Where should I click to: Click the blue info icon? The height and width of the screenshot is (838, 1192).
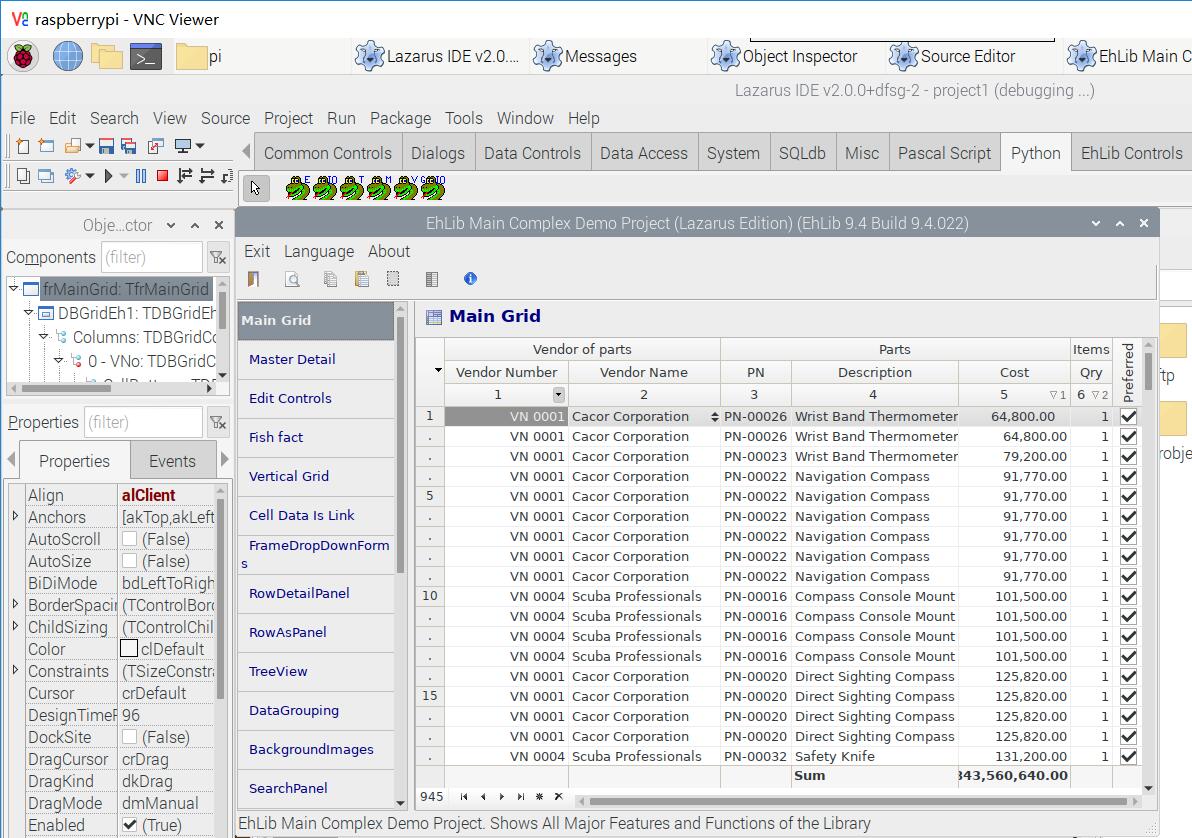click(471, 279)
